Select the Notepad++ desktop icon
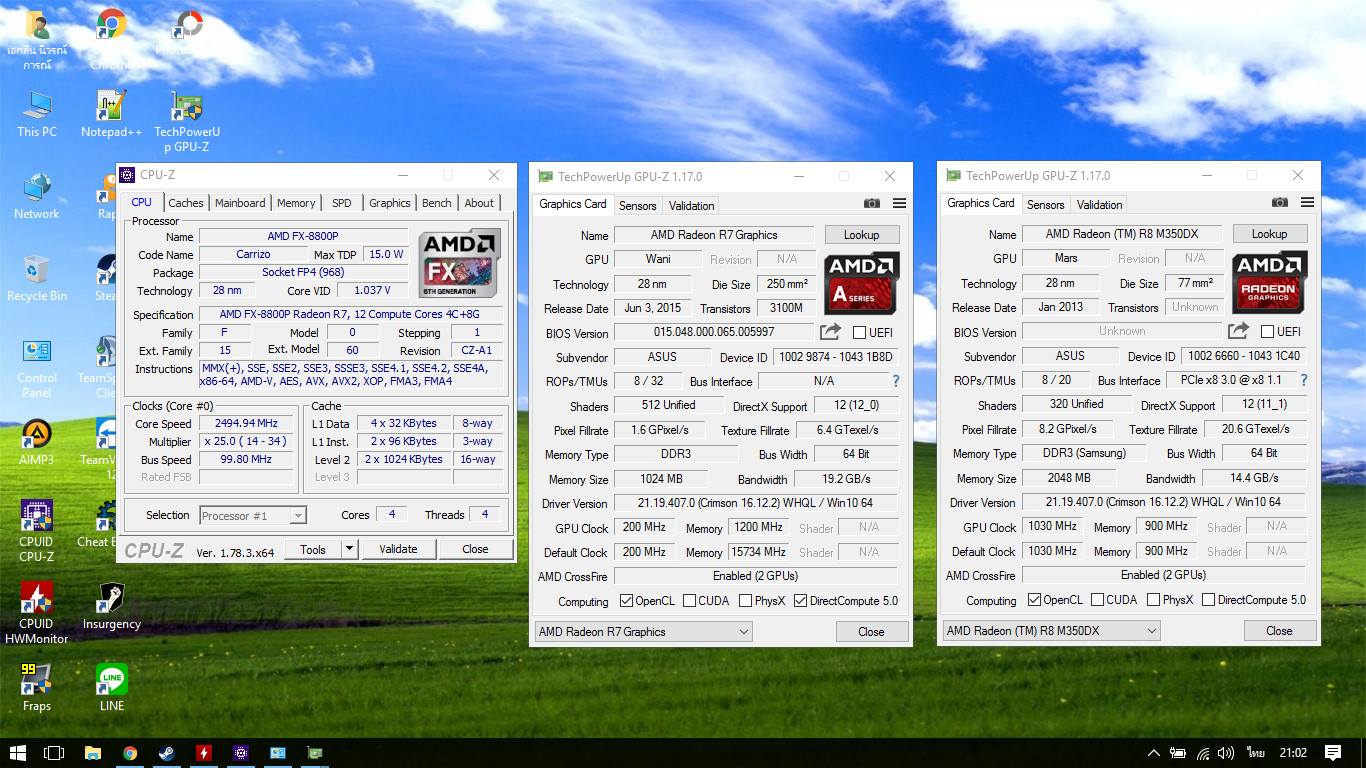This screenshot has width=1366, height=768. click(x=111, y=114)
